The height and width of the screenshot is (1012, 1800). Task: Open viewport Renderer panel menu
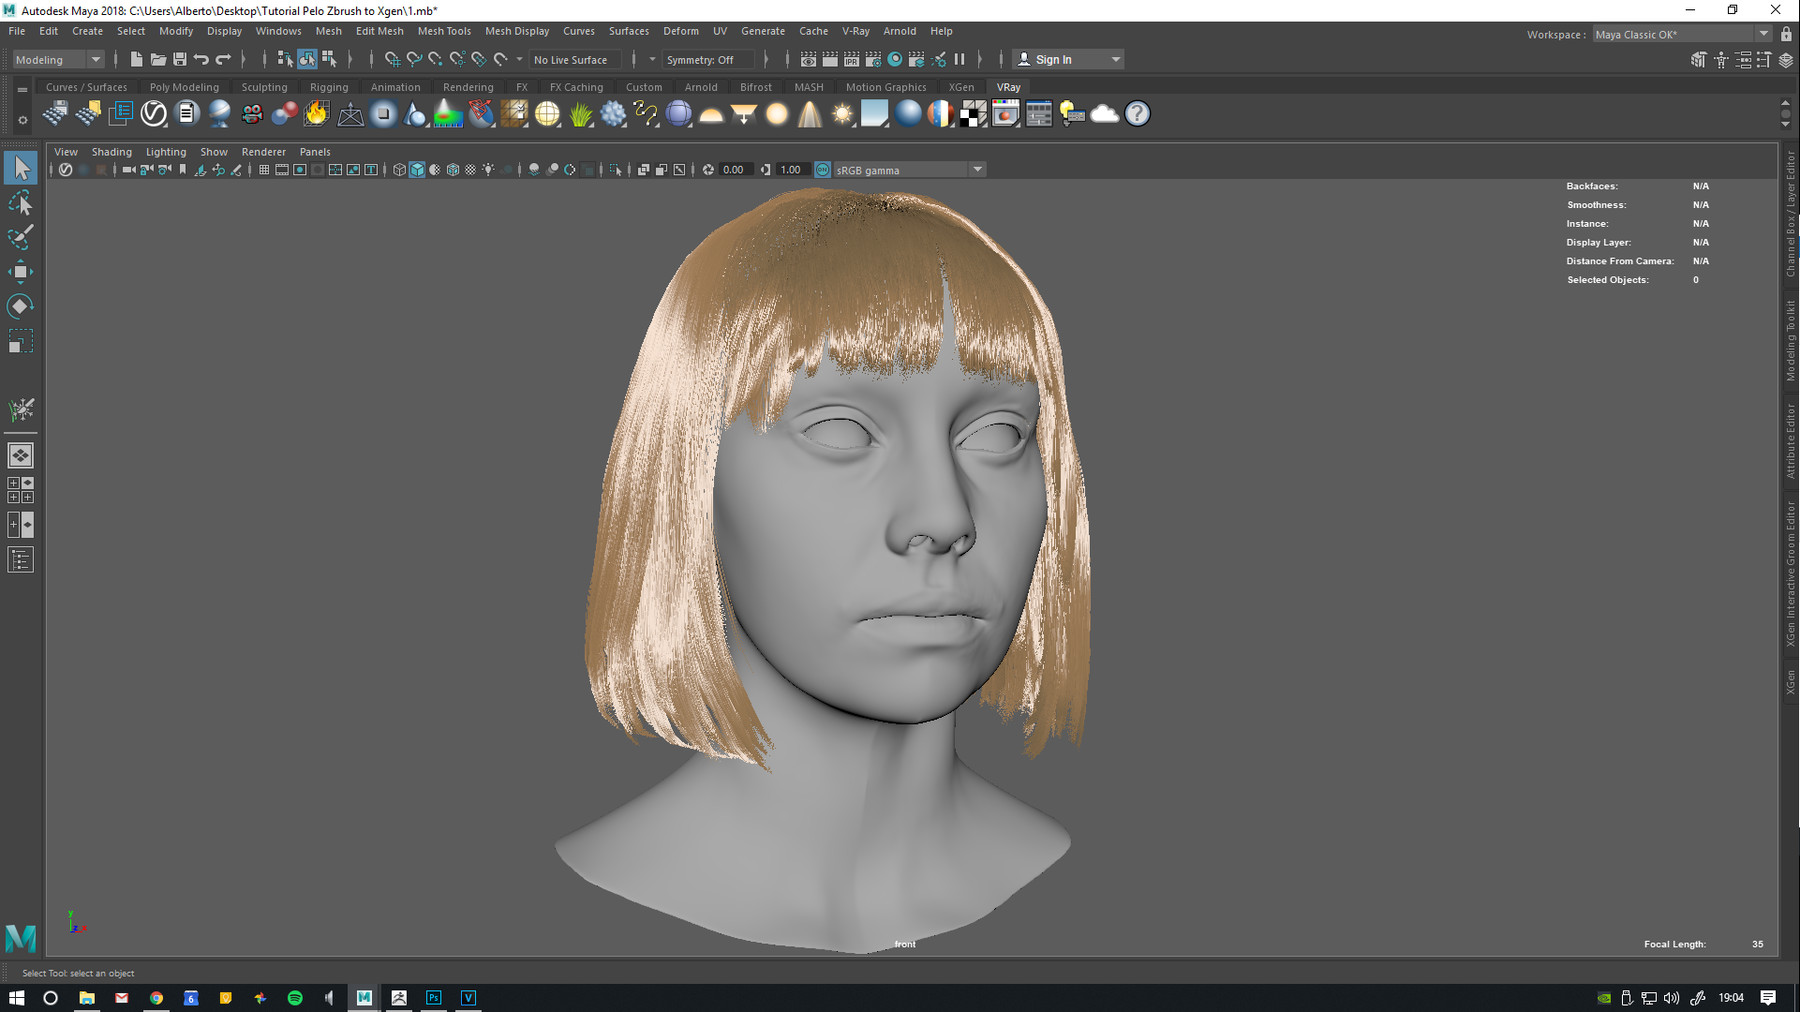263,152
